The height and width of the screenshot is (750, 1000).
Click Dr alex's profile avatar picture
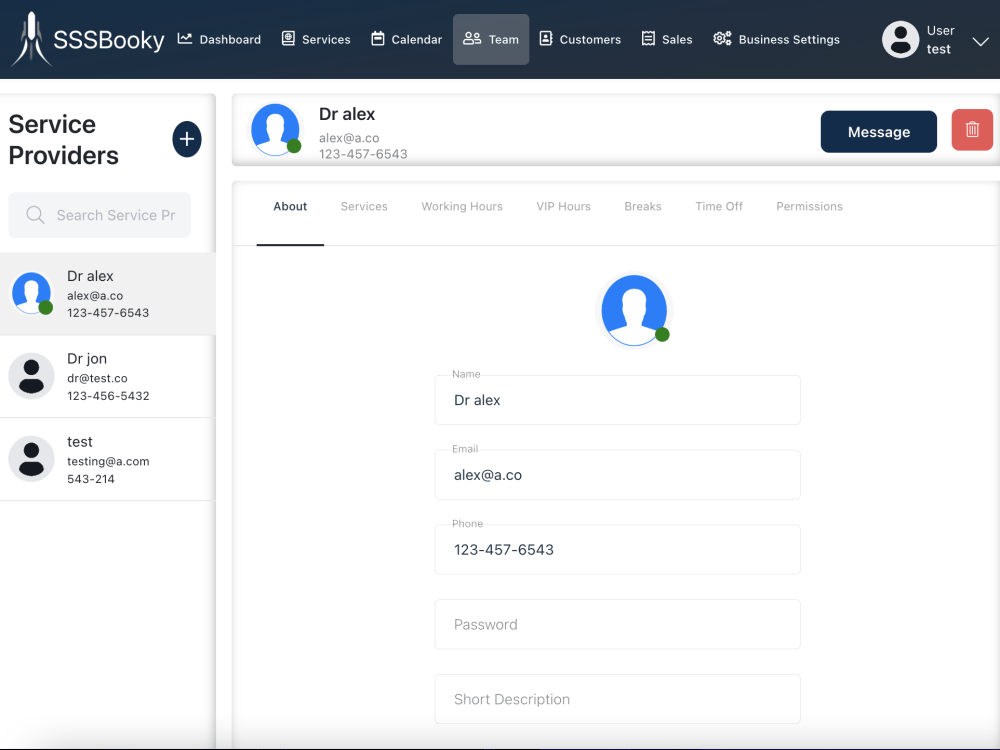[634, 309]
